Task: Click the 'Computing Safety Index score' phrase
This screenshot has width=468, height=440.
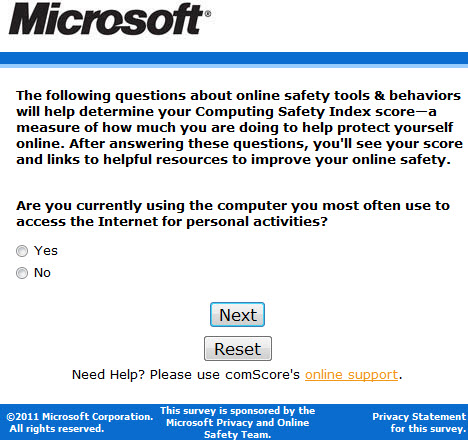Action: (305, 112)
